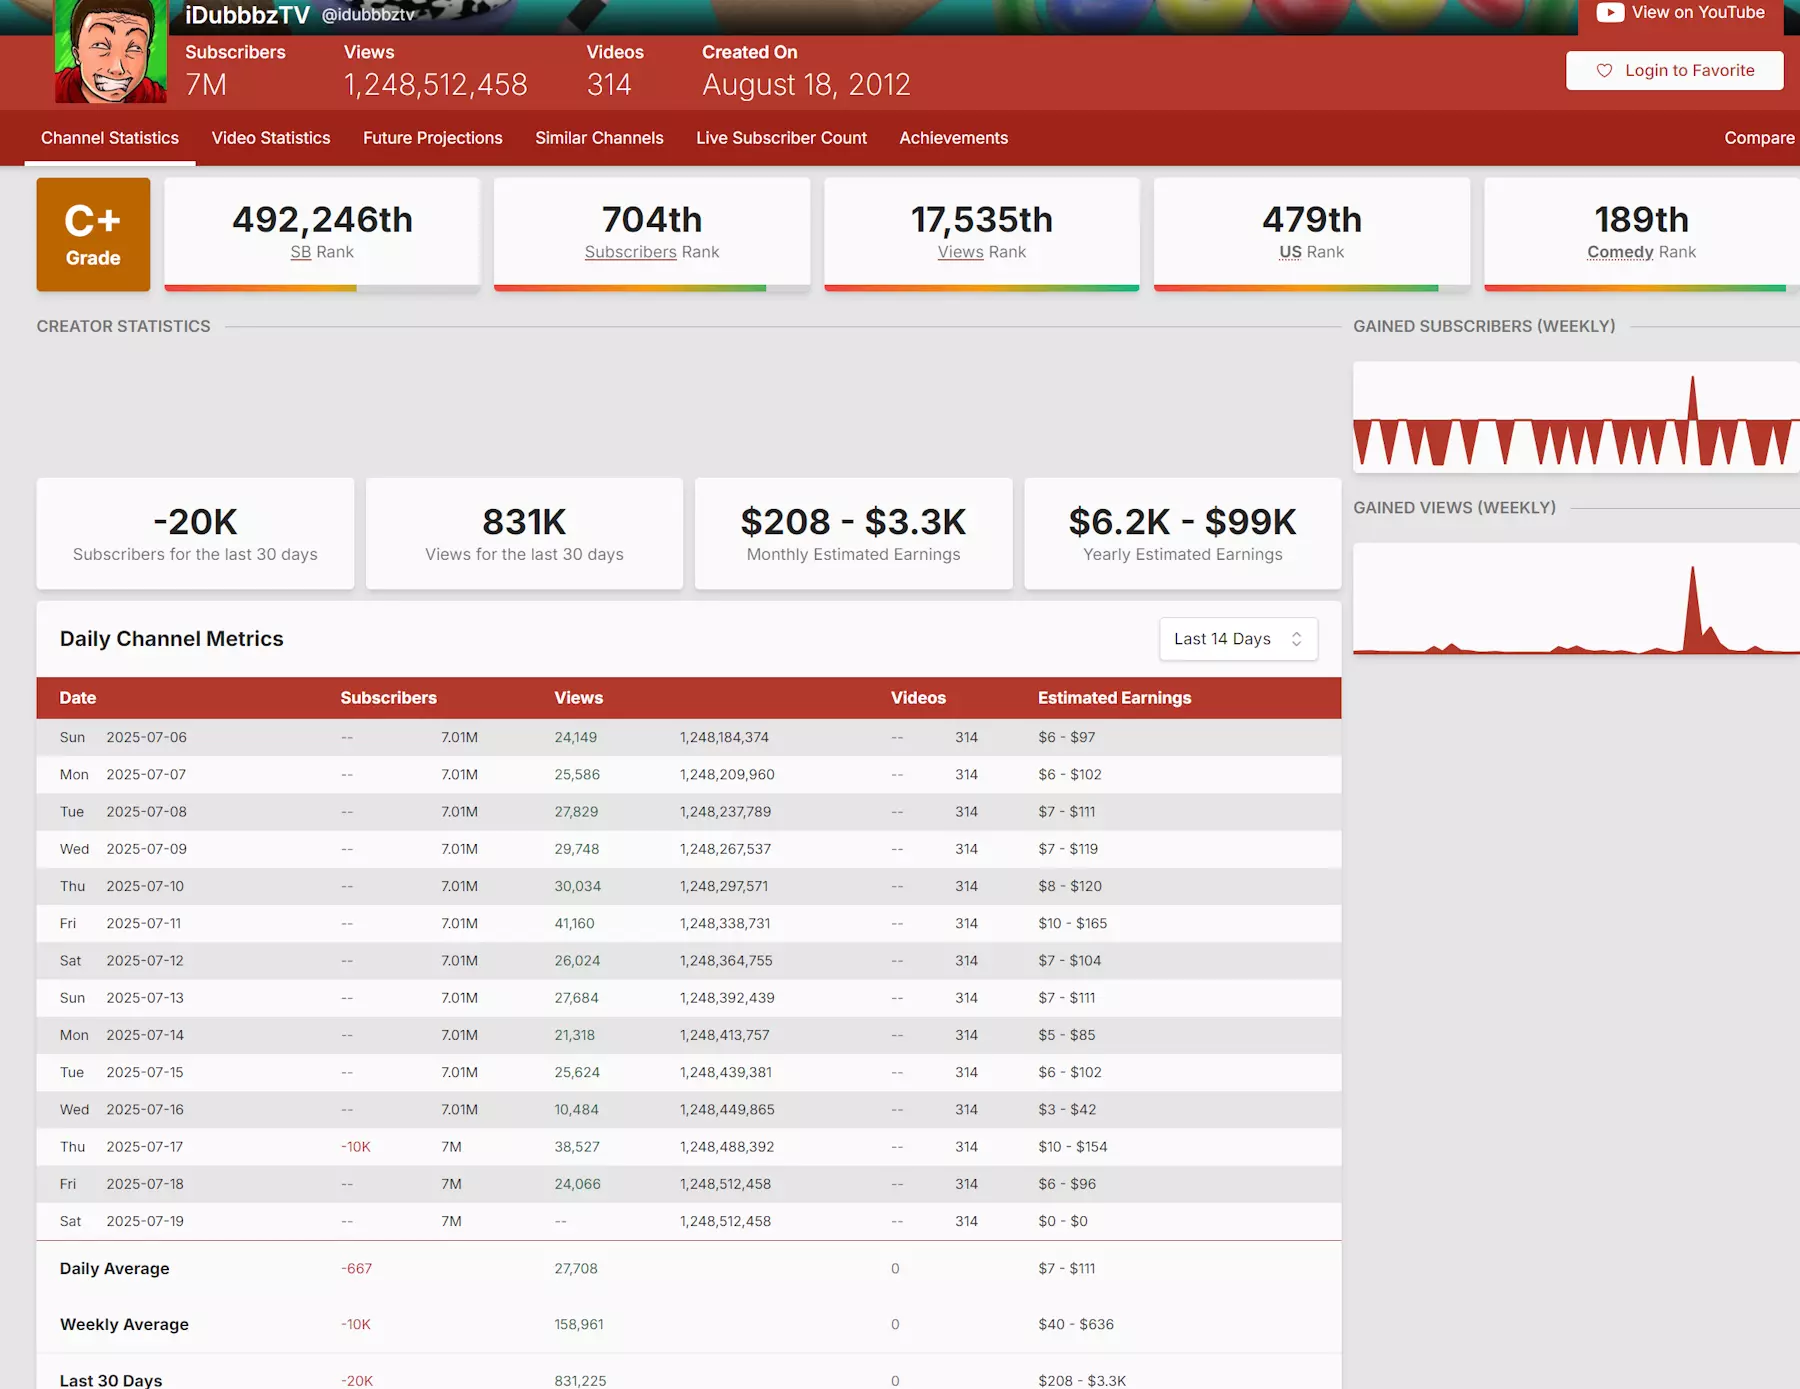Screen dimensions: 1800x1389
Task: Click total views 1,248,237,789
Action: [x=725, y=812]
